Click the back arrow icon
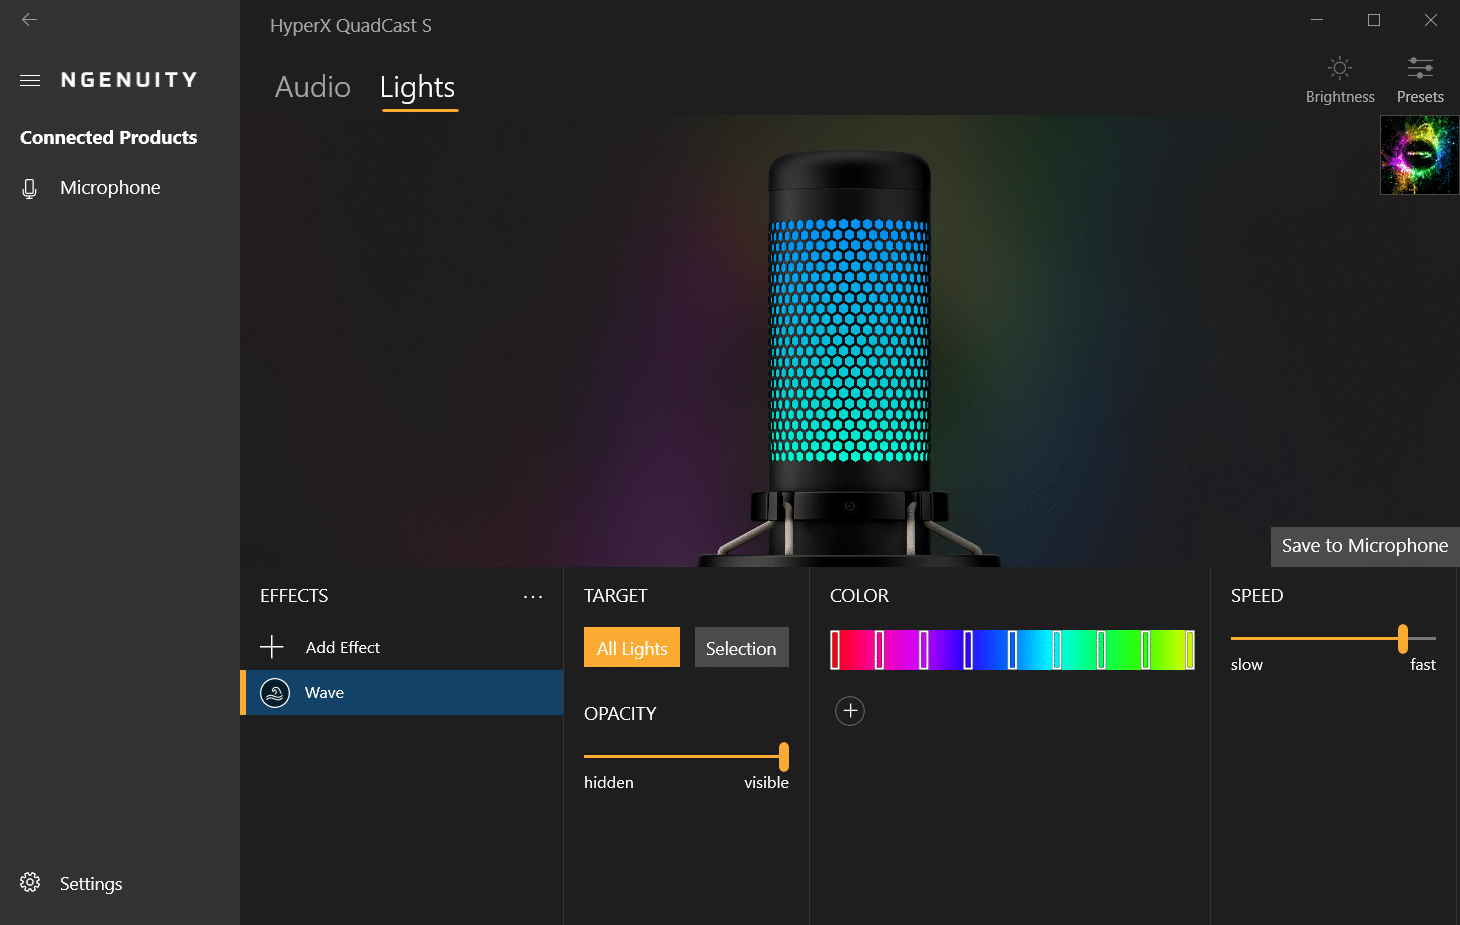 tap(30, 20)
